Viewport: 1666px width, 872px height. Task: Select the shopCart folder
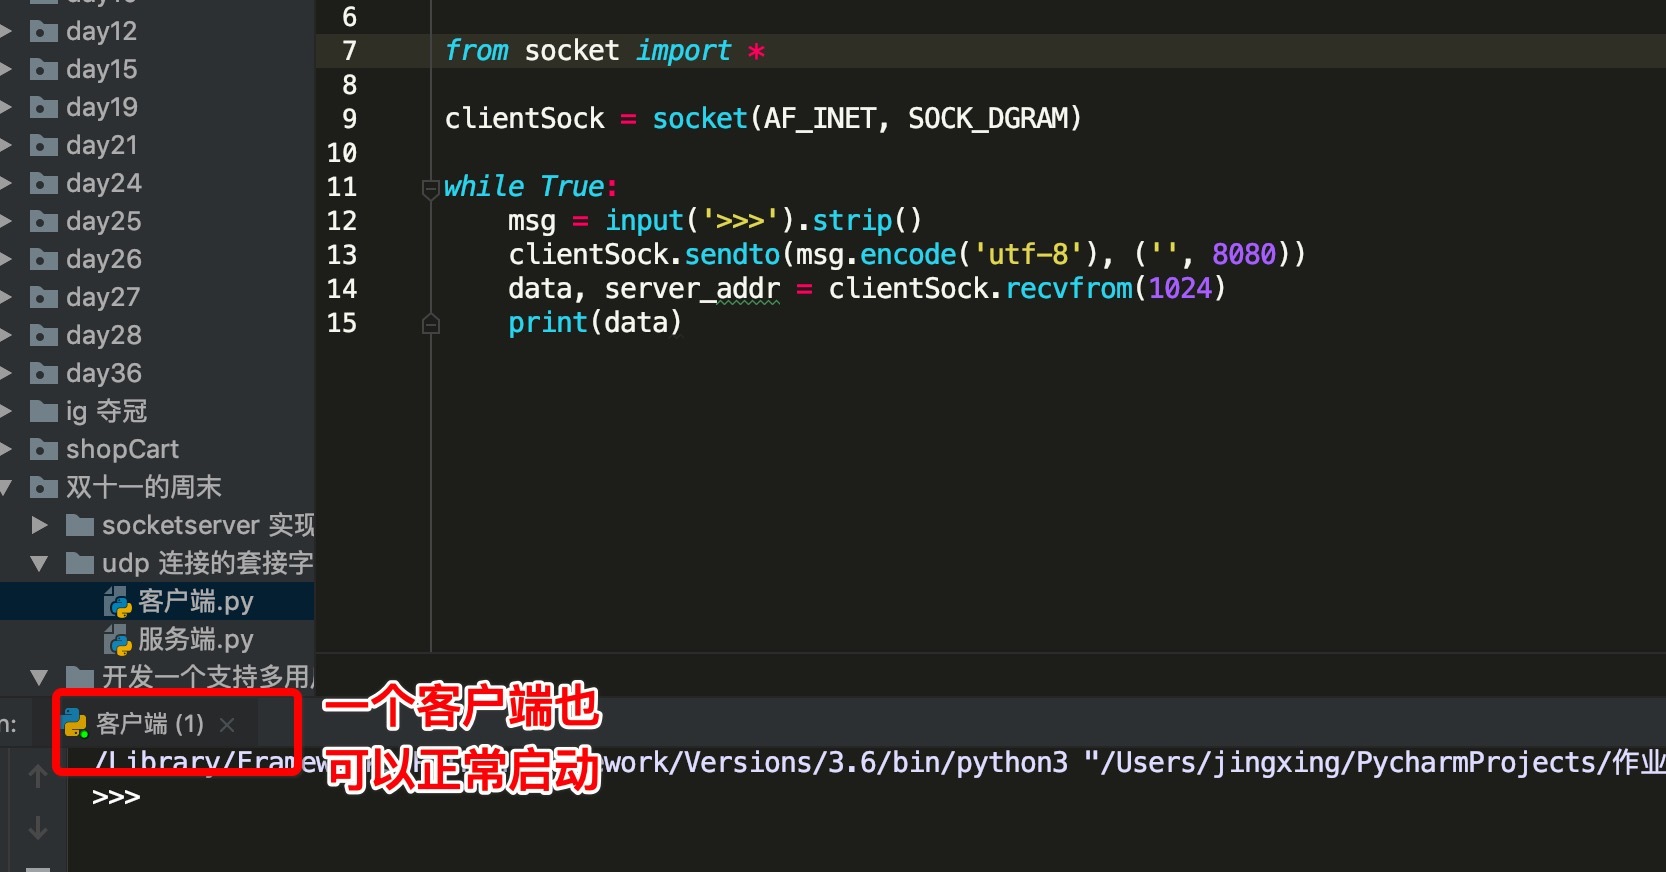121,449
